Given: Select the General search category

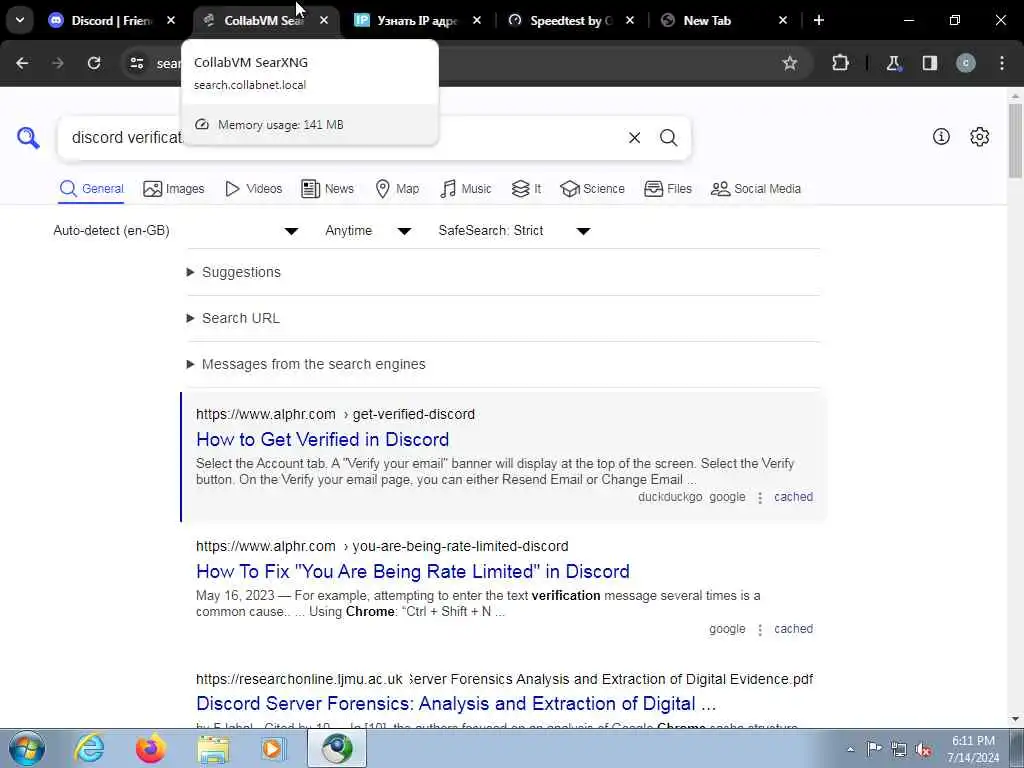Looking at the screenshot, I should 91,189.
